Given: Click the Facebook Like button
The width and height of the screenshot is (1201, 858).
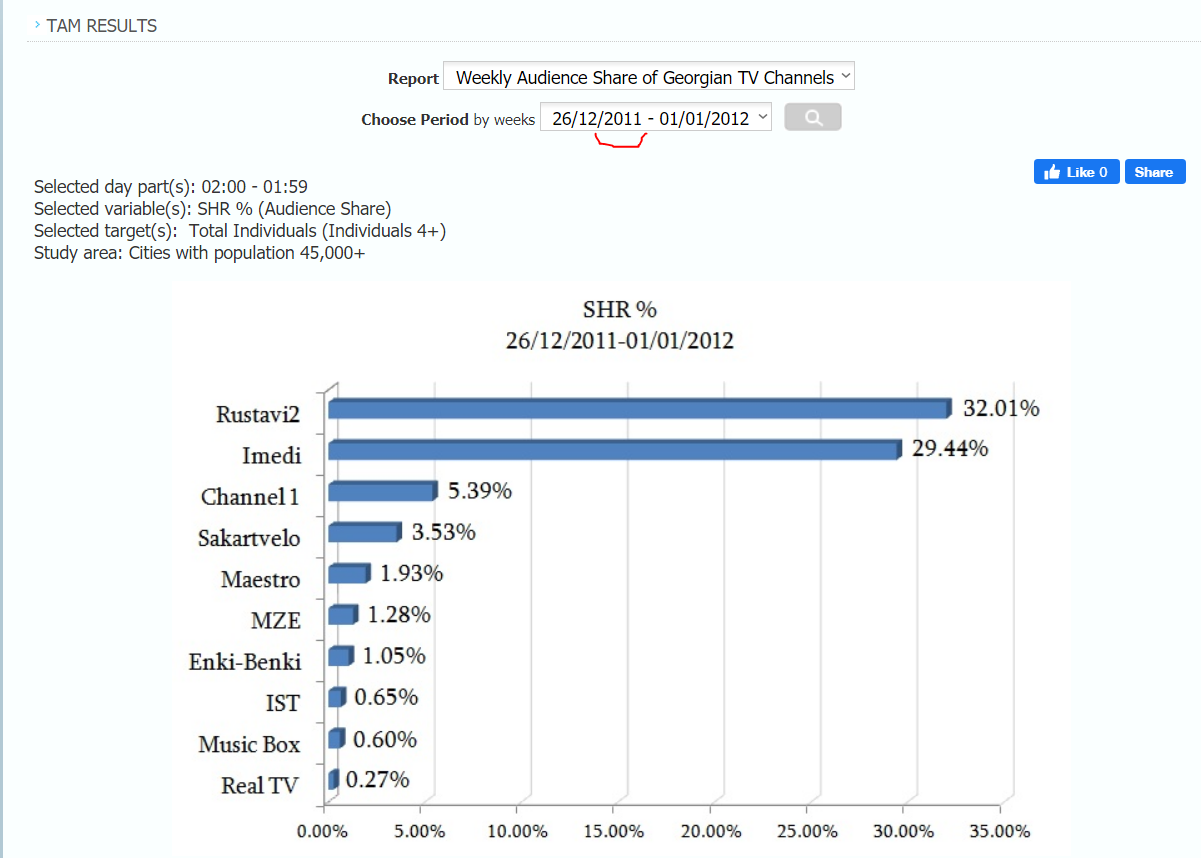Looking at the screenshot, I should (1076, 172).
